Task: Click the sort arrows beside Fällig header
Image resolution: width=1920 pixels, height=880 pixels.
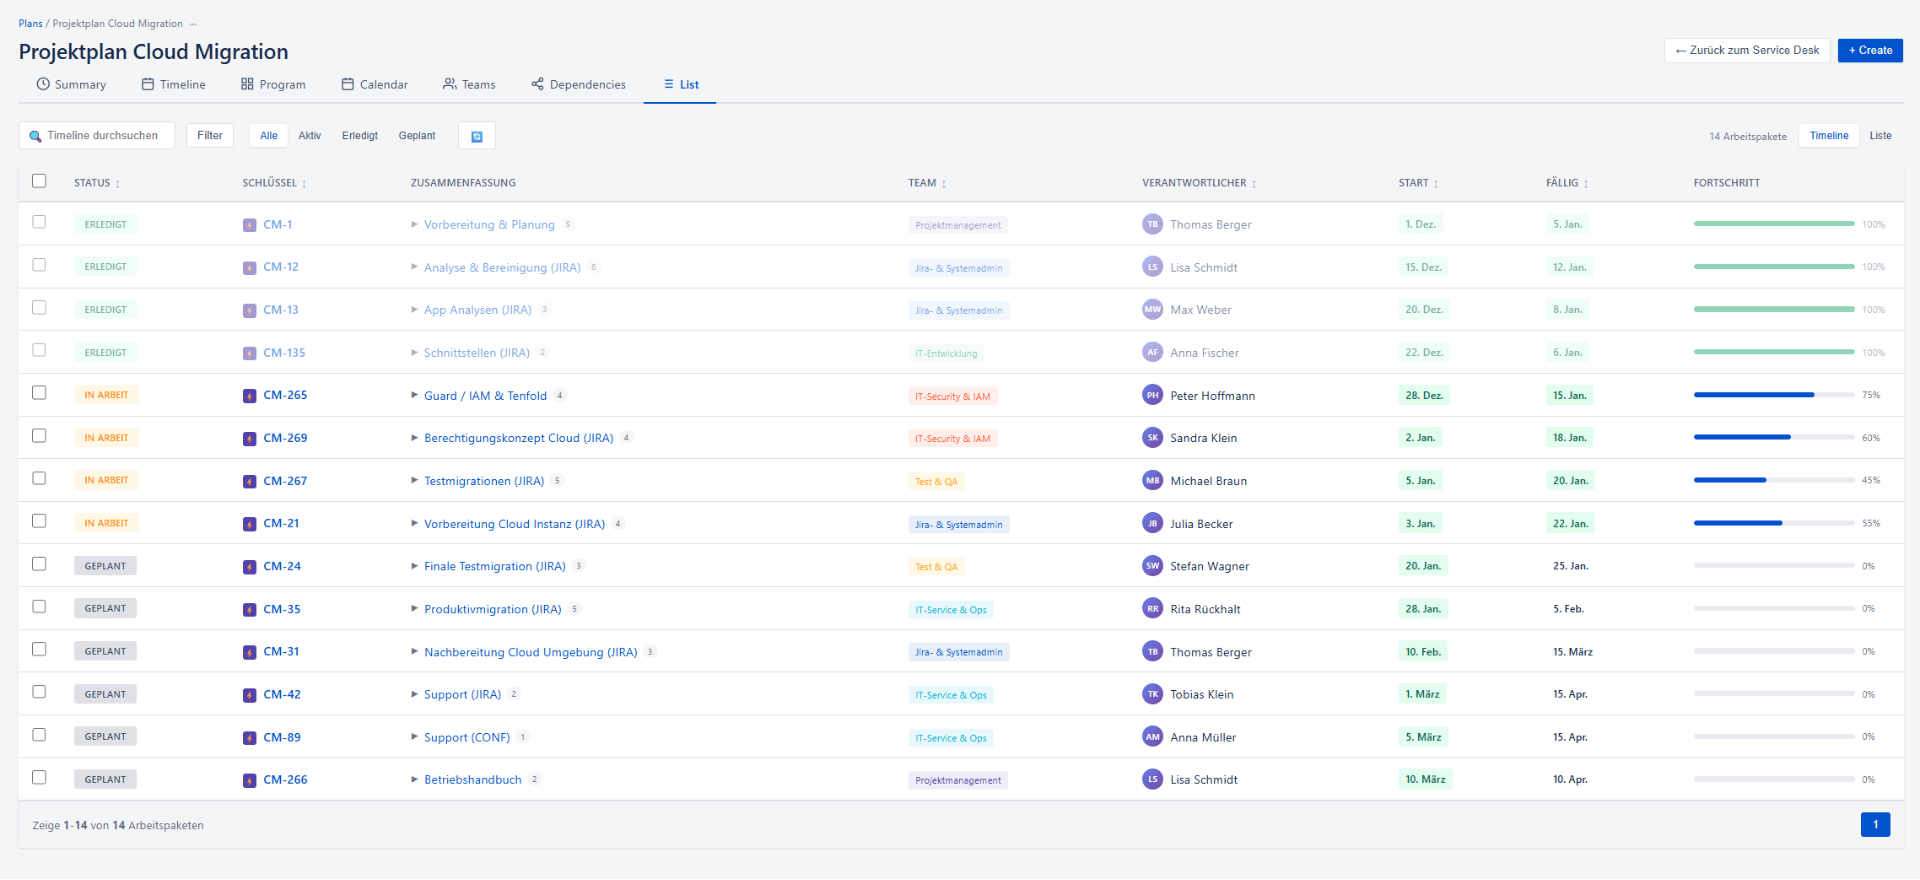Action: click(1586, 184)
